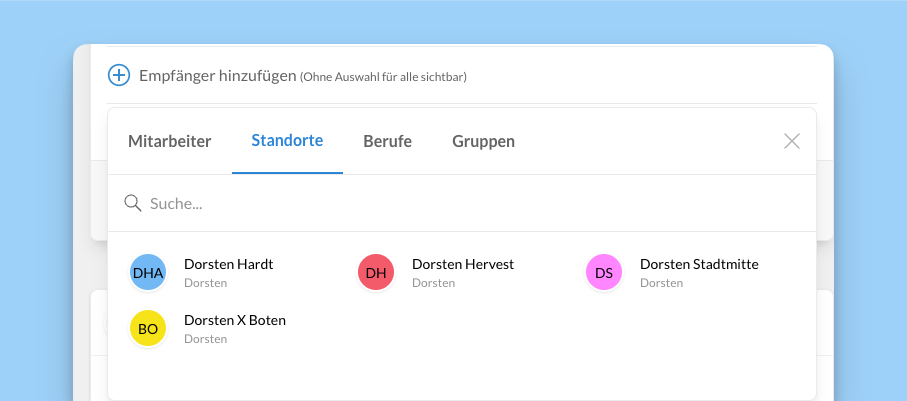Click the pink DS avatar

(x=604, y=272)
